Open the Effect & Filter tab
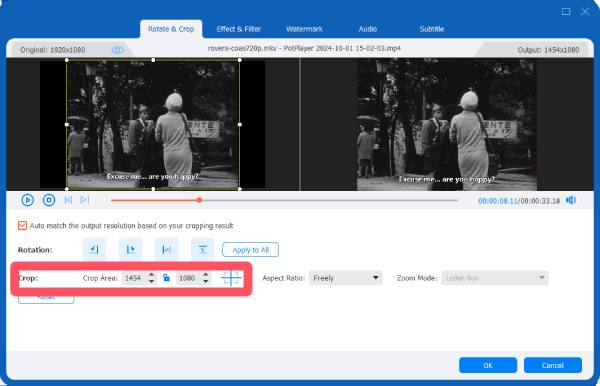This screenshot has width=600, height=386. tap(238, 29)
